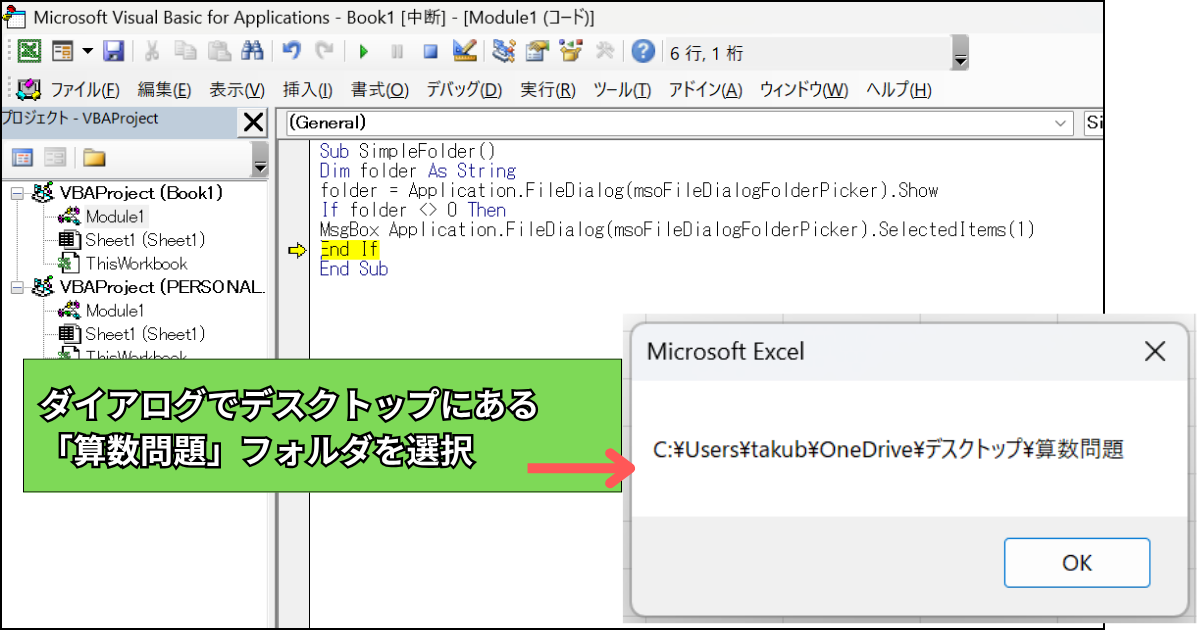Open the ツール(T) menu
Screen dimensions: 1200x630
(622, 90)
